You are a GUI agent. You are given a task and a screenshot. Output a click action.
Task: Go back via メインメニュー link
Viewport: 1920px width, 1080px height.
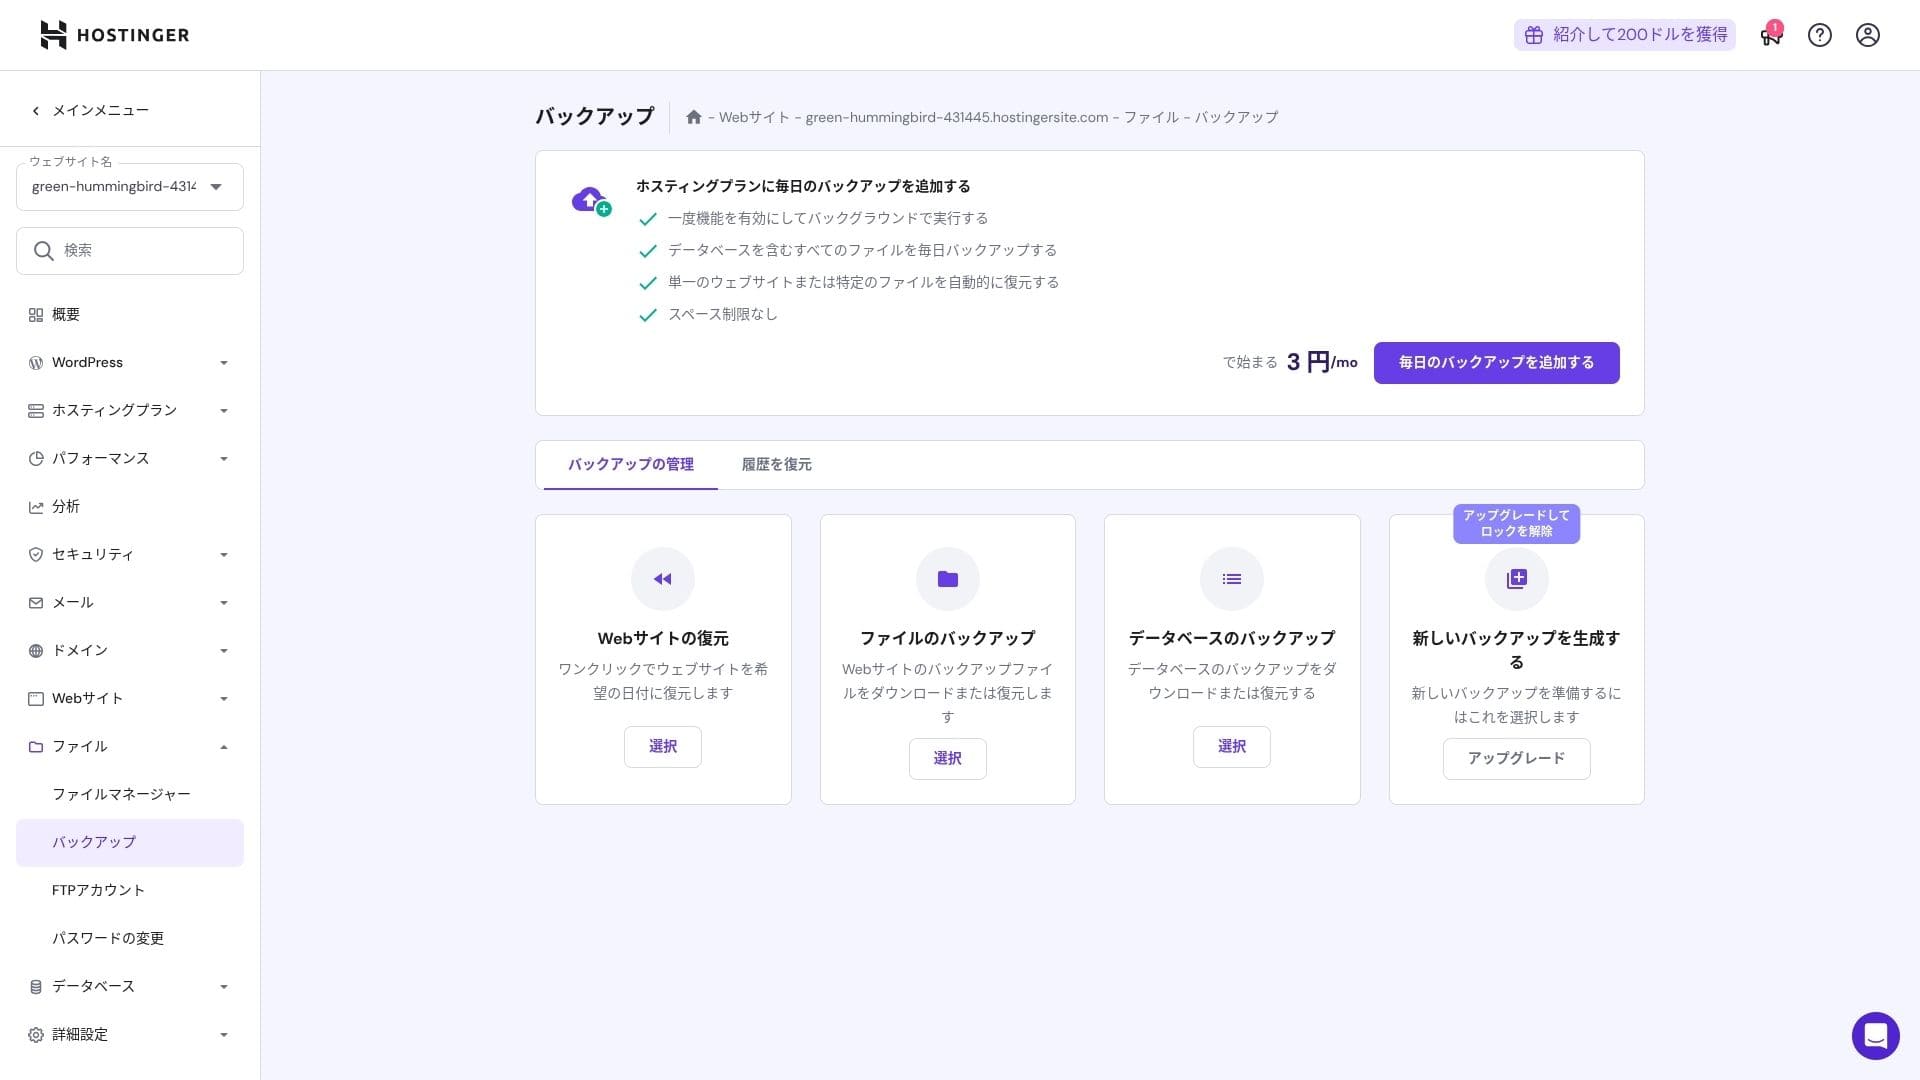point(90,111)
